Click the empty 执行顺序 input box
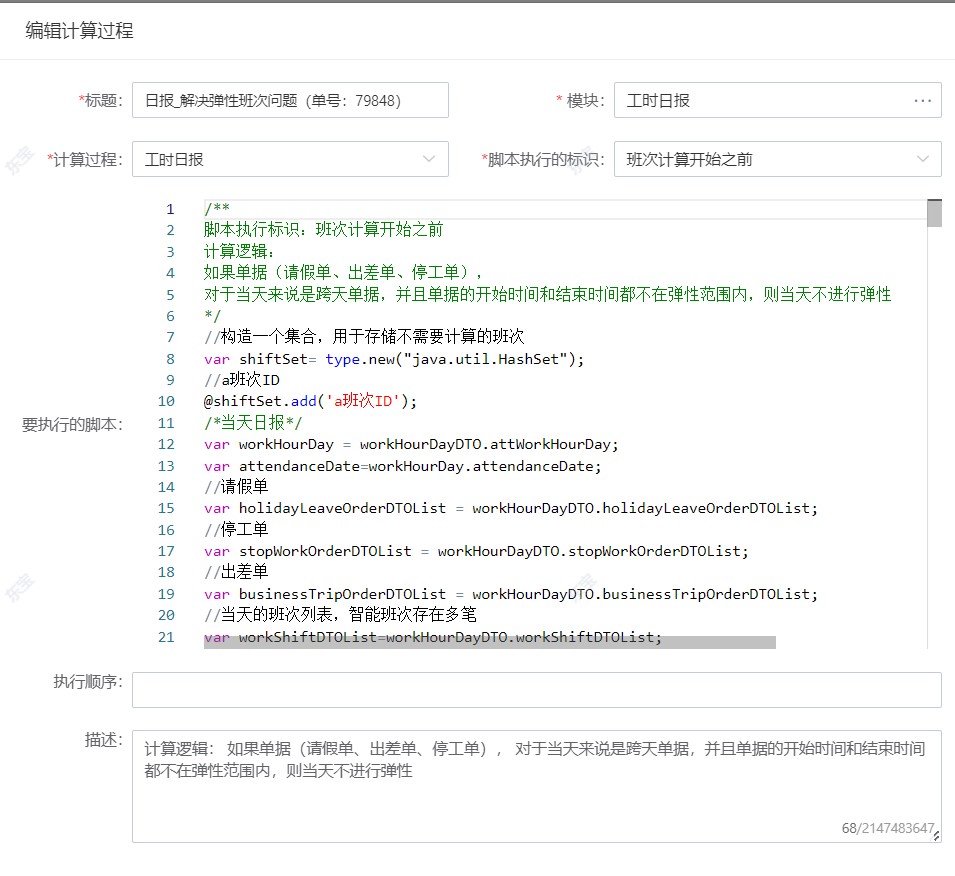Screen dimensions: 955x876 coord(536,690)
